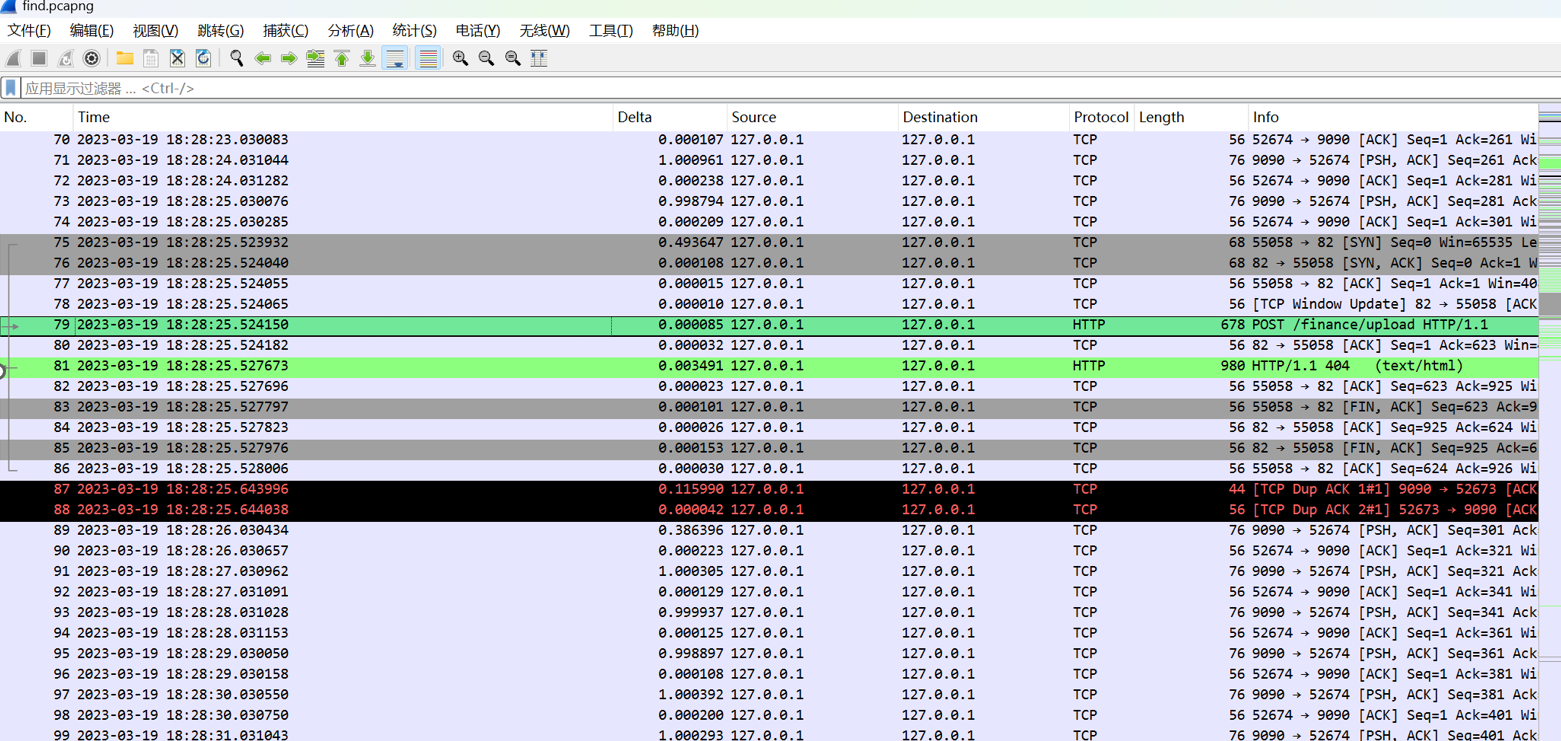Open a capture file via folder icon
This screenshot has height=741, width=1561.
[125, 59]
